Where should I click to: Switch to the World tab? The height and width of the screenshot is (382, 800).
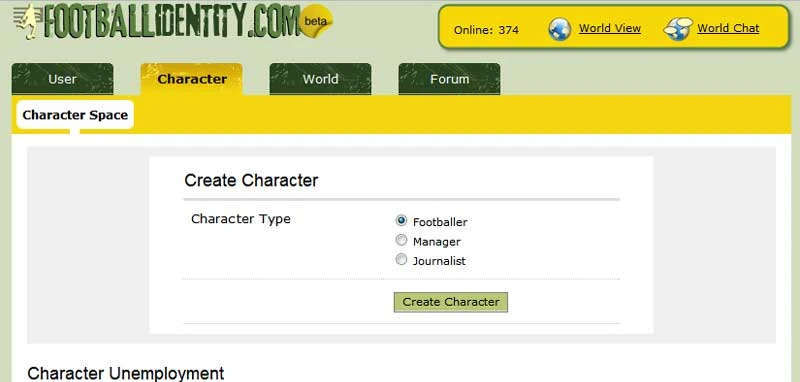(320, 79)
